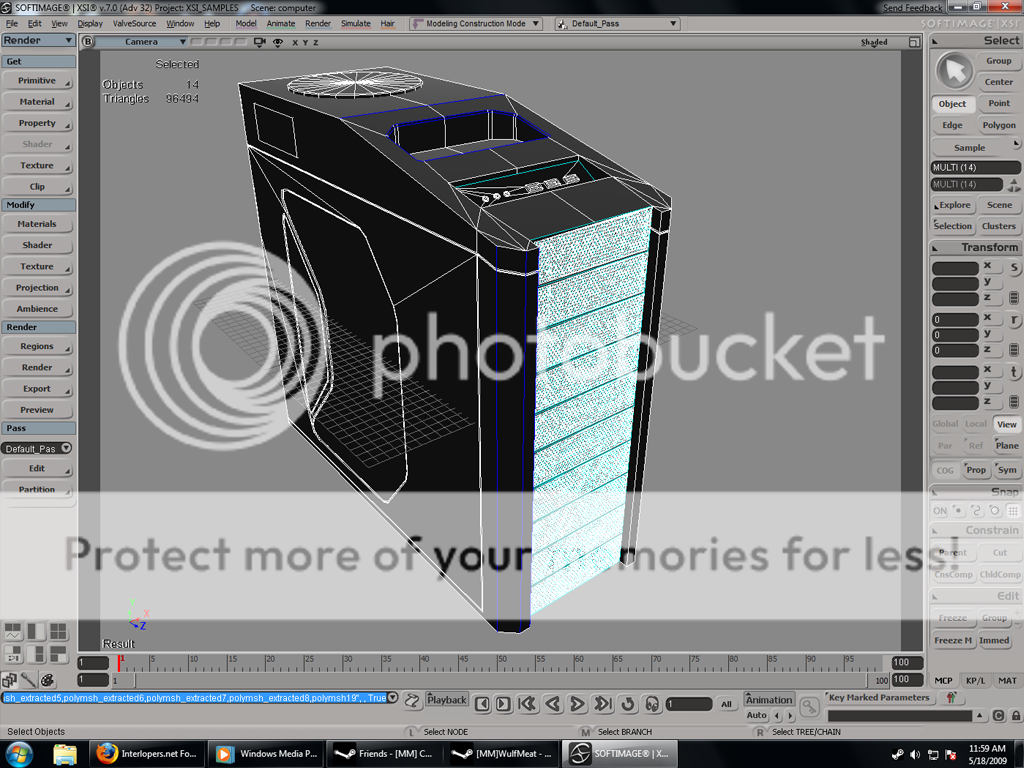The width and height of the screenshot is (1024, 768).
Task: Activate the Scale (s) transform tool
Action: point(1014,268)
